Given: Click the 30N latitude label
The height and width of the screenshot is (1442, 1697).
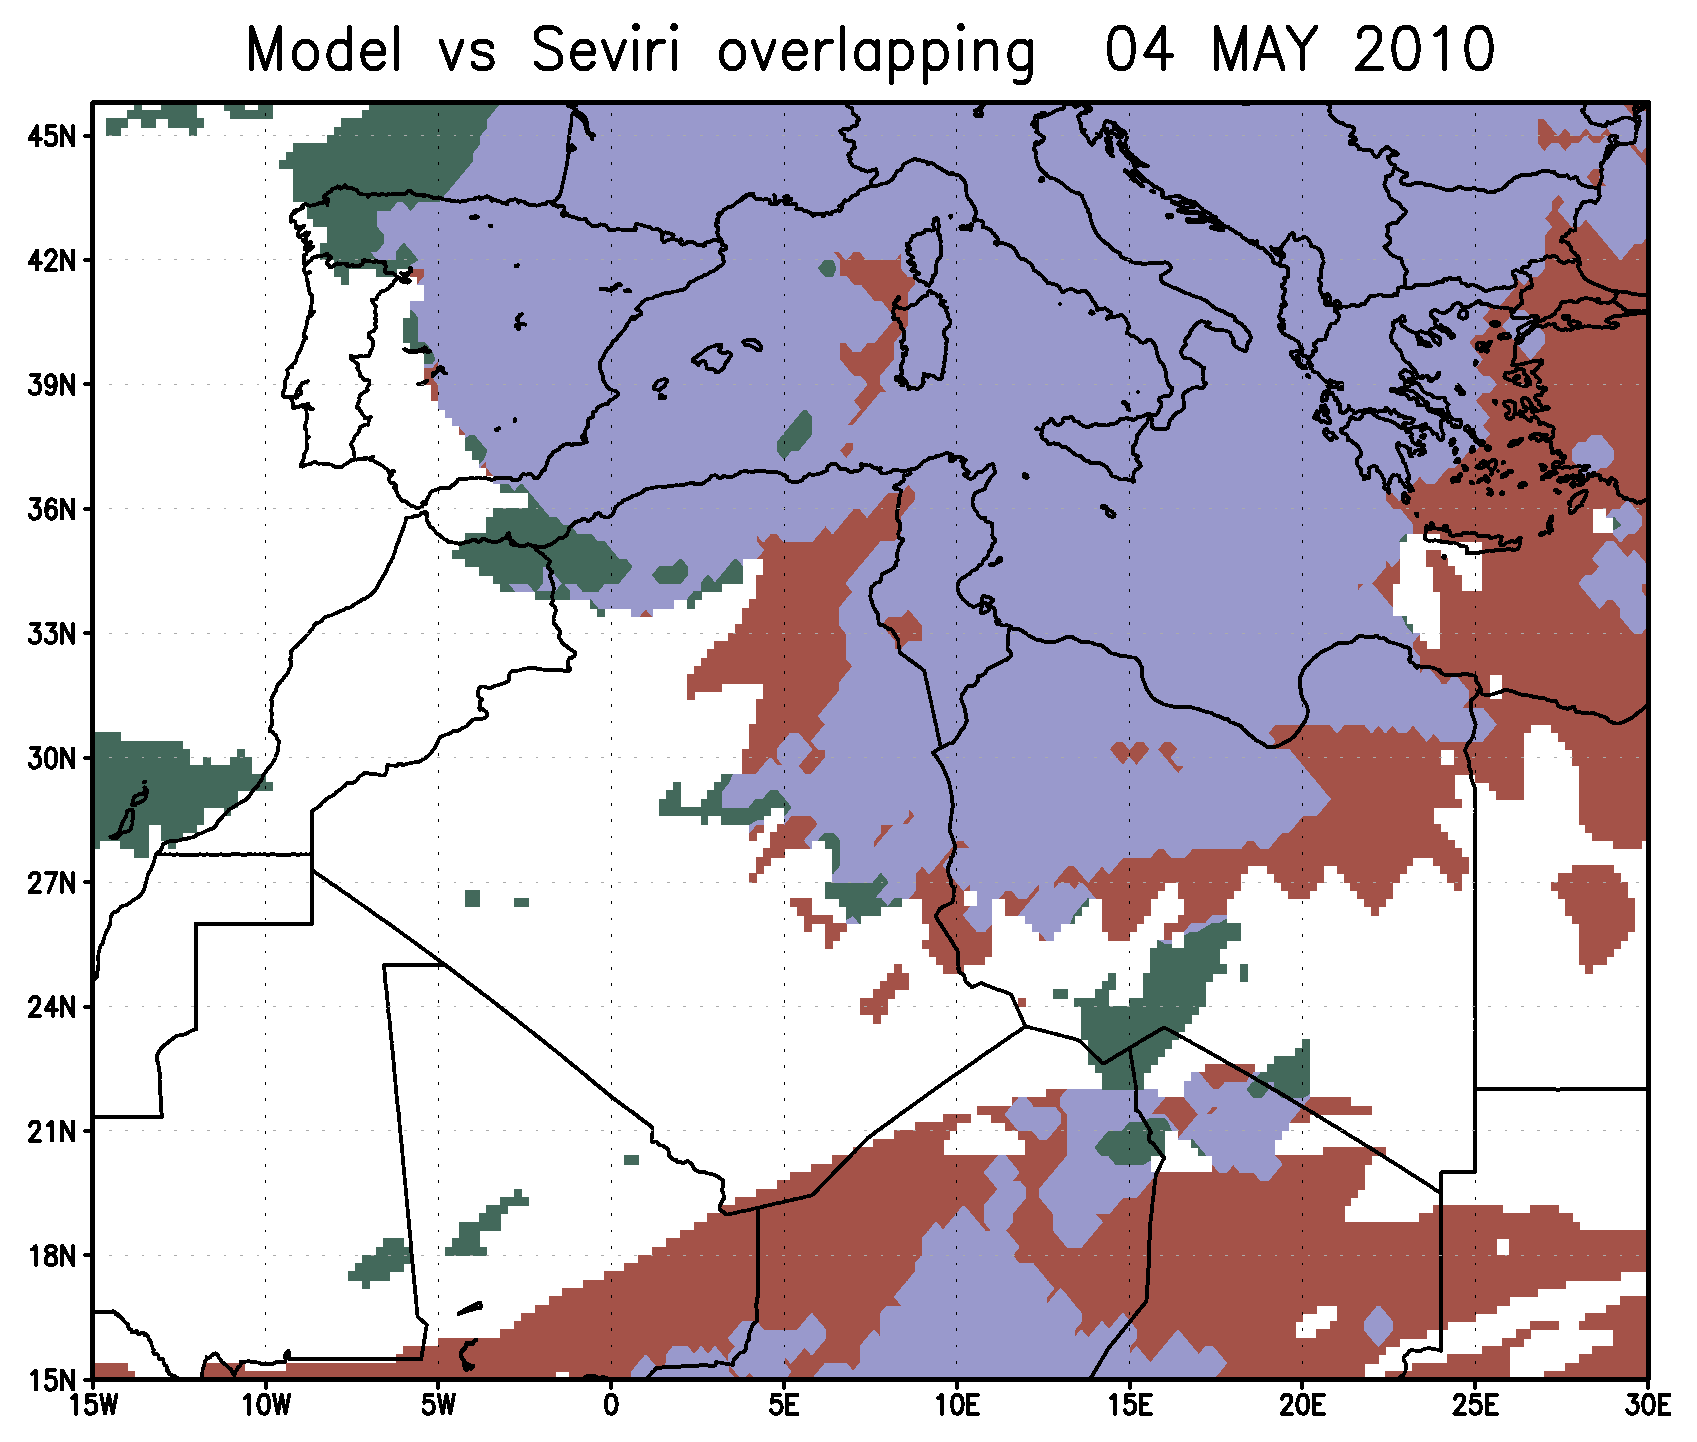Looking at the screenshot, I should coord(52,759).
